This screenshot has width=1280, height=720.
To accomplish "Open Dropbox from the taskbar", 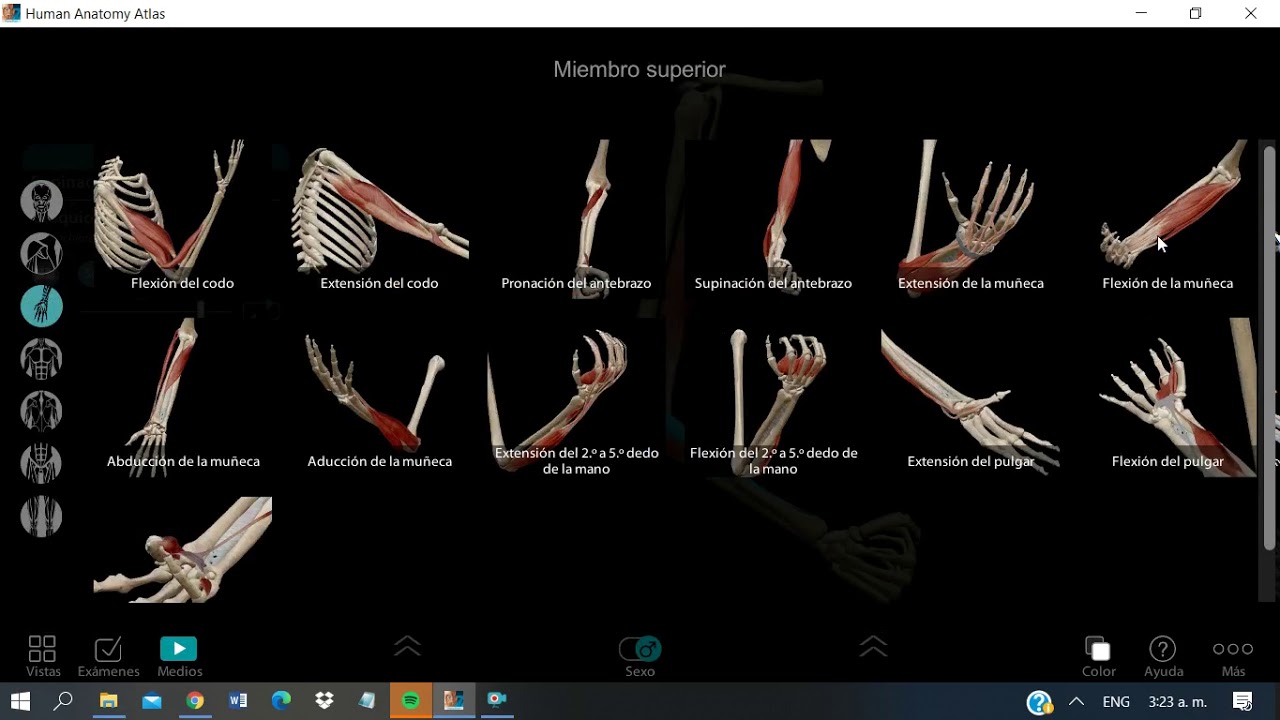I will click(x=324, y=701).
